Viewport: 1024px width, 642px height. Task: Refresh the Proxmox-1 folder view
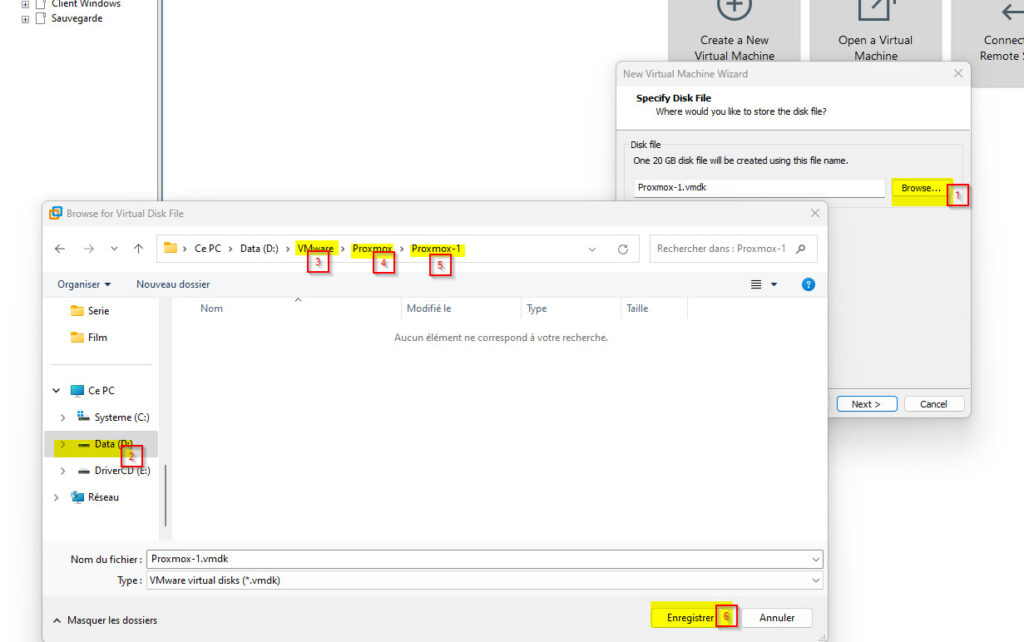(623, 249)
